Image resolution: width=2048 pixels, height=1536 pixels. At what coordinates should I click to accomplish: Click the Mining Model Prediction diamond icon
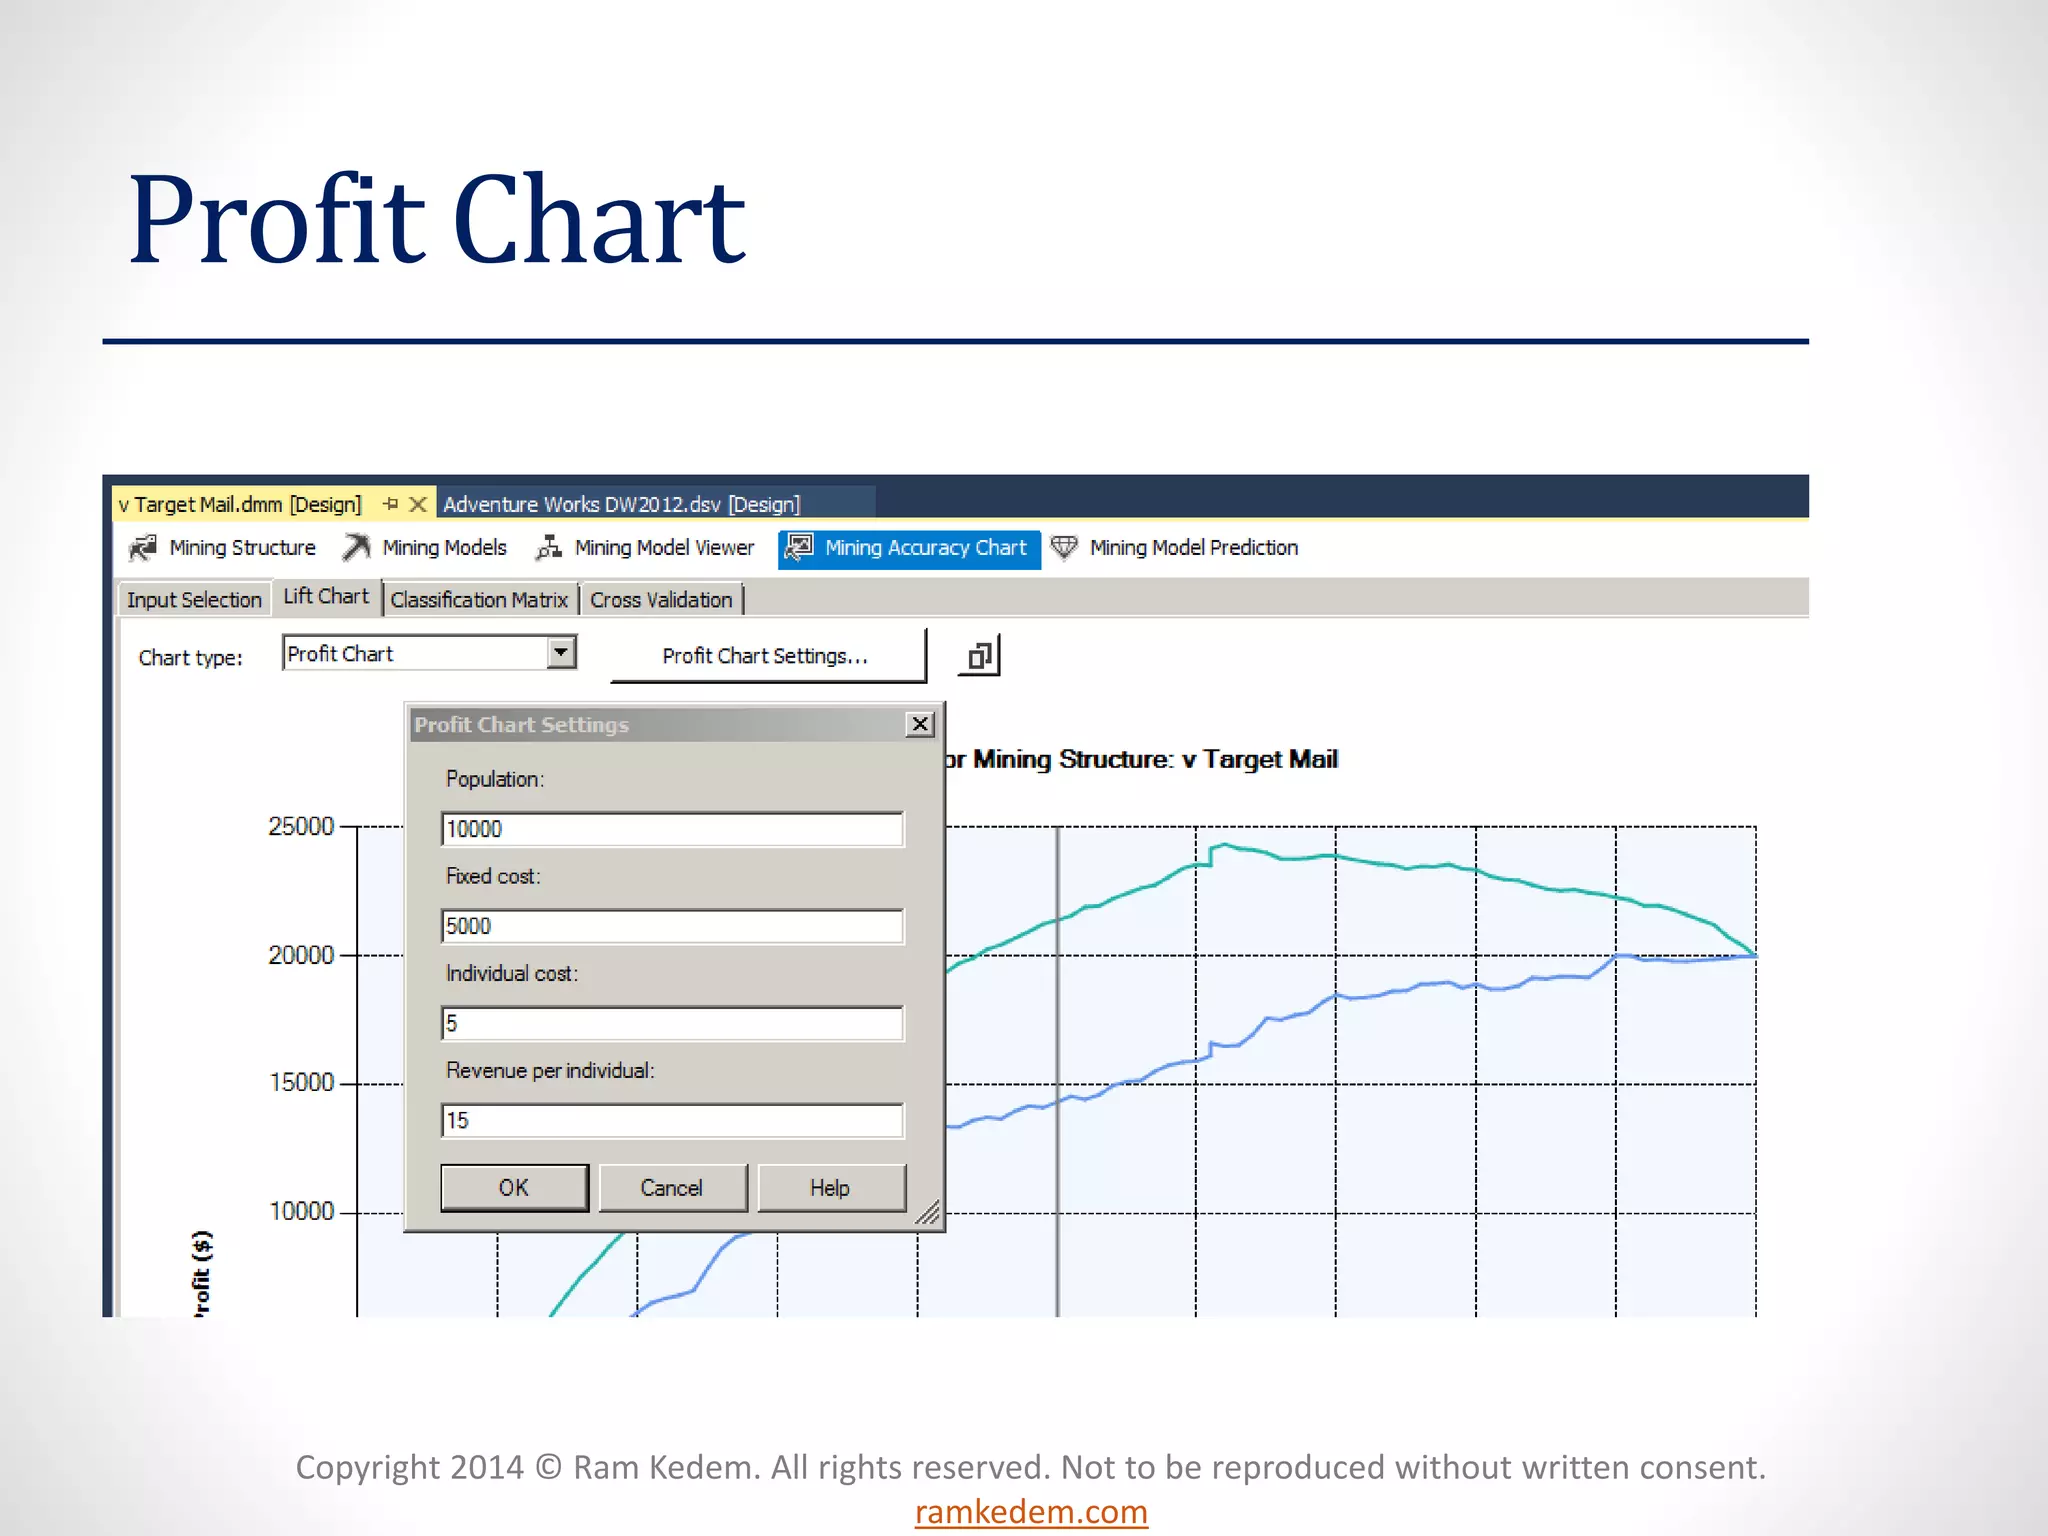(1064, 547)
